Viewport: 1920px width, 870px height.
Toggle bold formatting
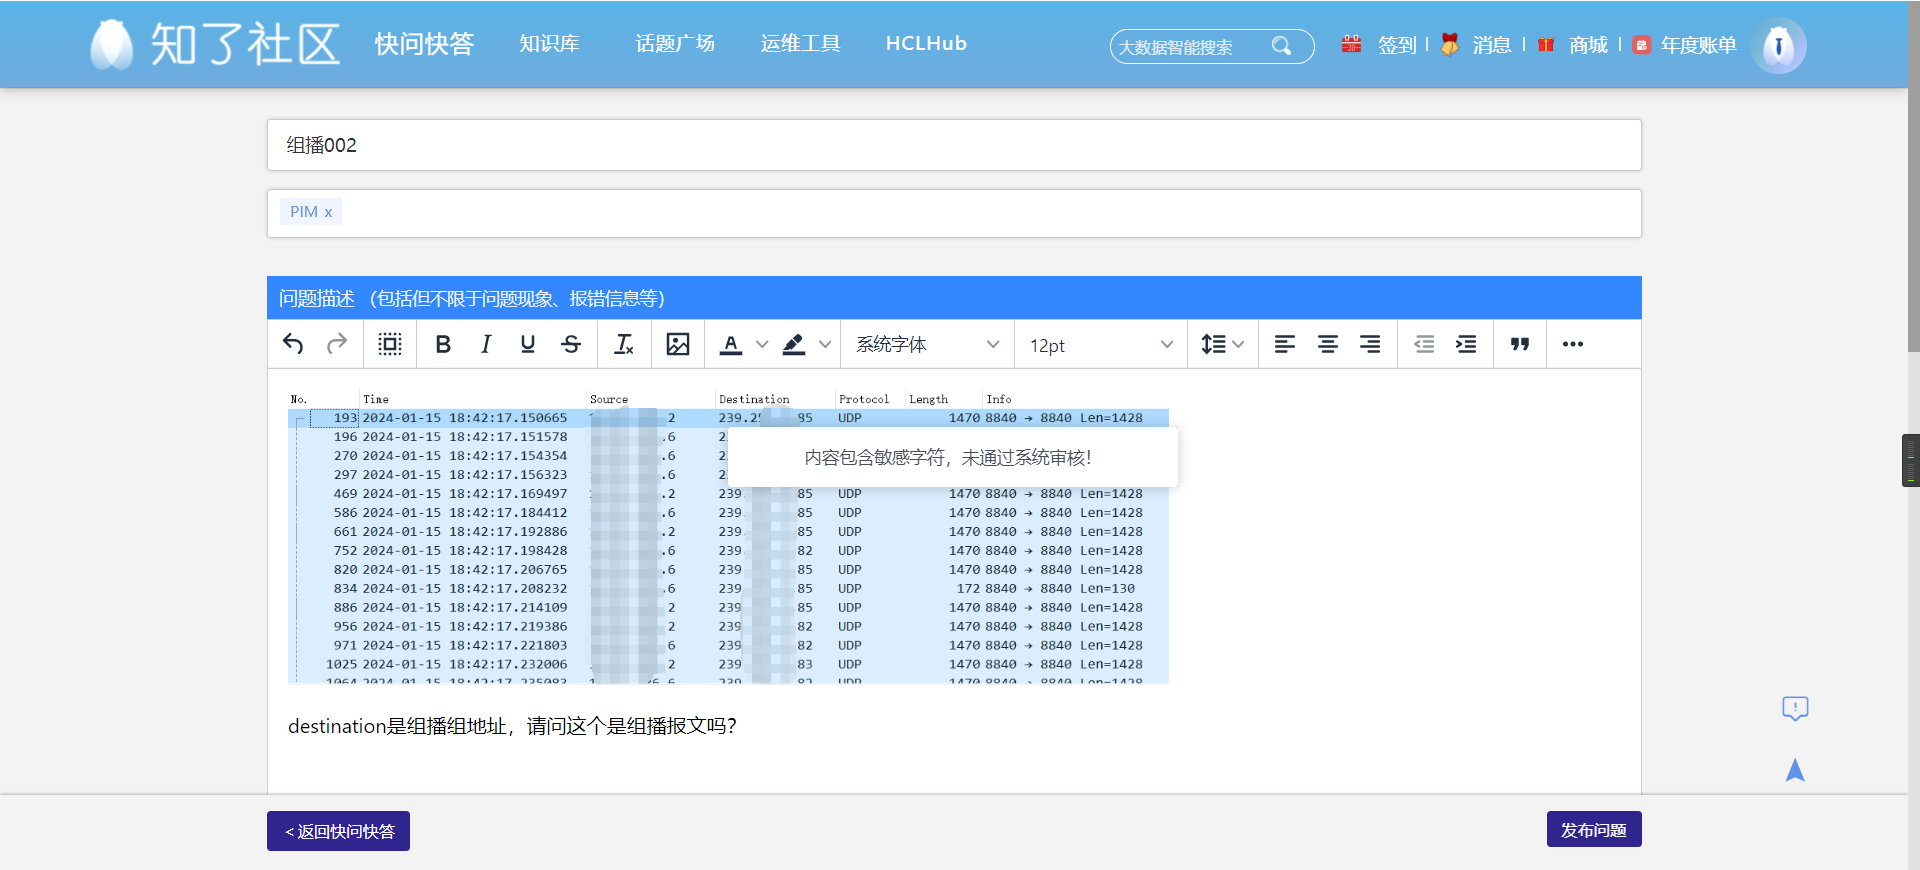[443, 344]
